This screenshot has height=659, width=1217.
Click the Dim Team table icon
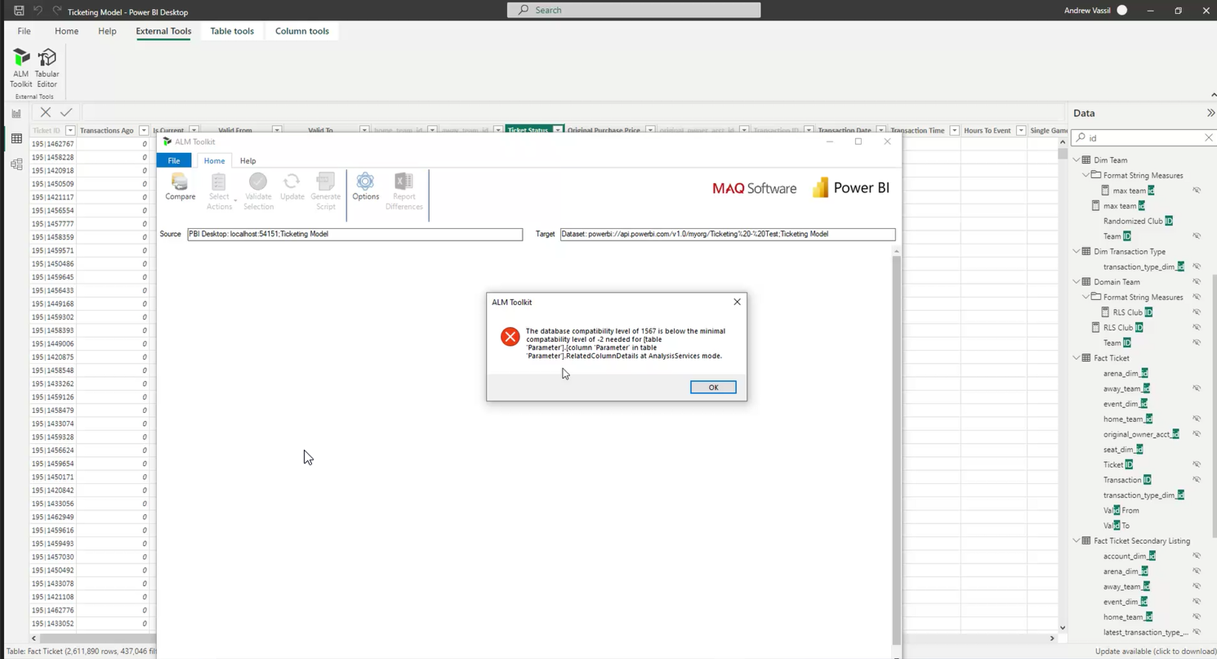coord(1087,160)
